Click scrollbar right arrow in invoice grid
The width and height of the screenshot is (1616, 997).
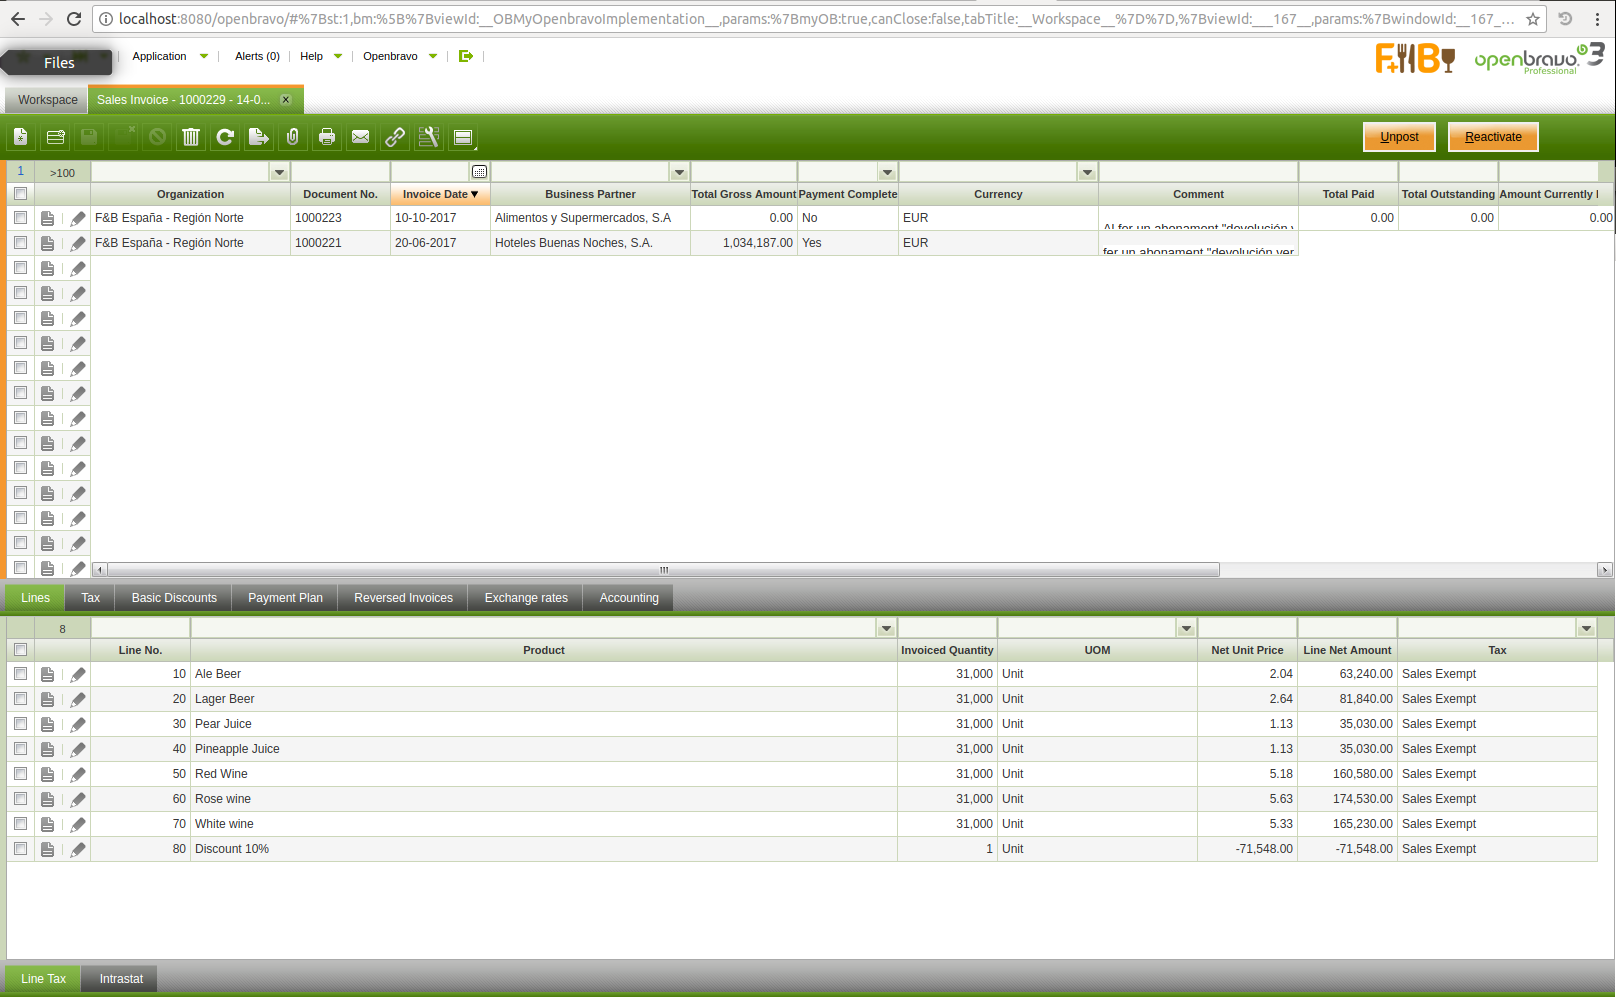(x=1604, y=570)
